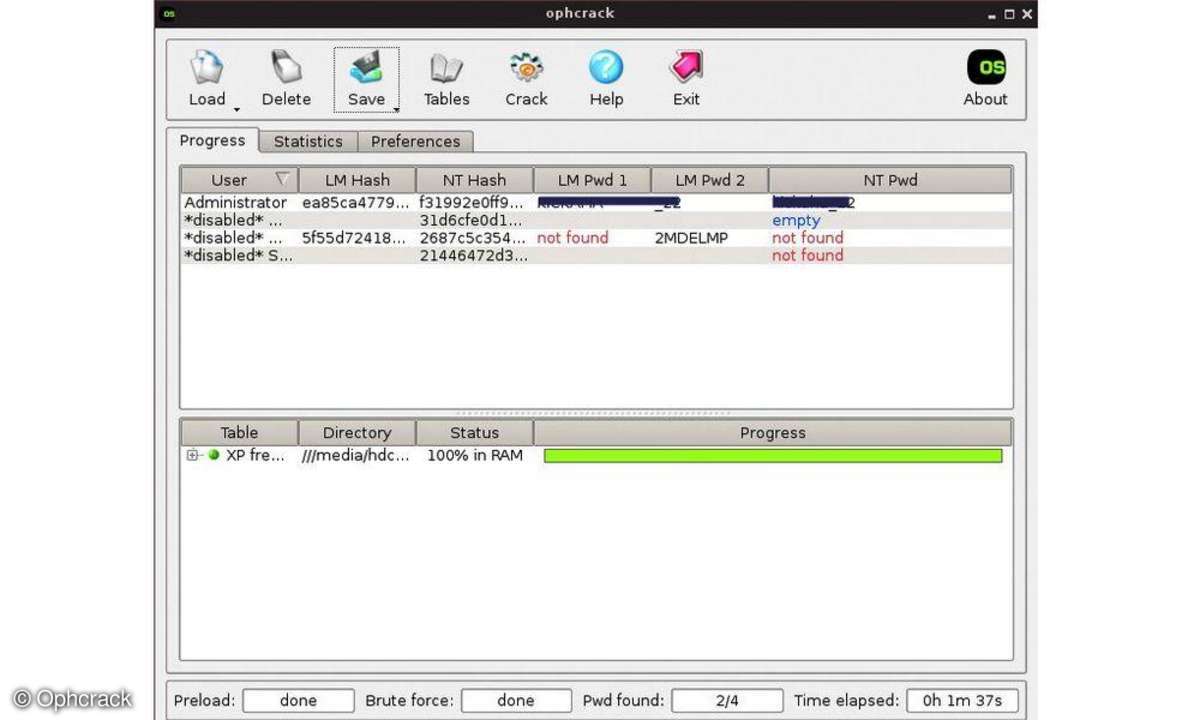This screenshot has height=720, width=1200.
Task: Click the NT Pwd column header
Action: point(890,180)
